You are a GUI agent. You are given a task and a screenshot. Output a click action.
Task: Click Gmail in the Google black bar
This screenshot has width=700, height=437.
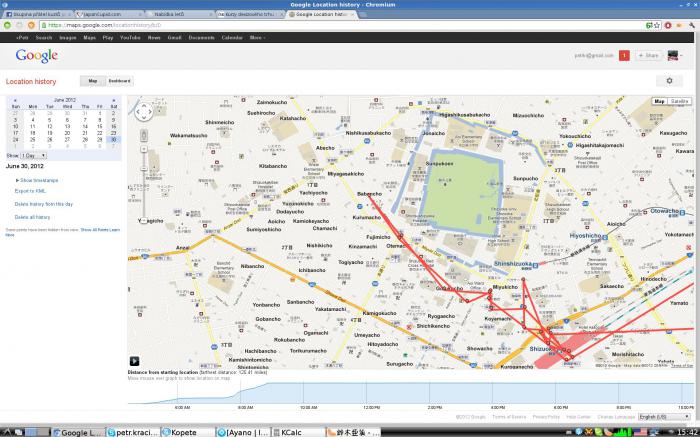point(174,37)
